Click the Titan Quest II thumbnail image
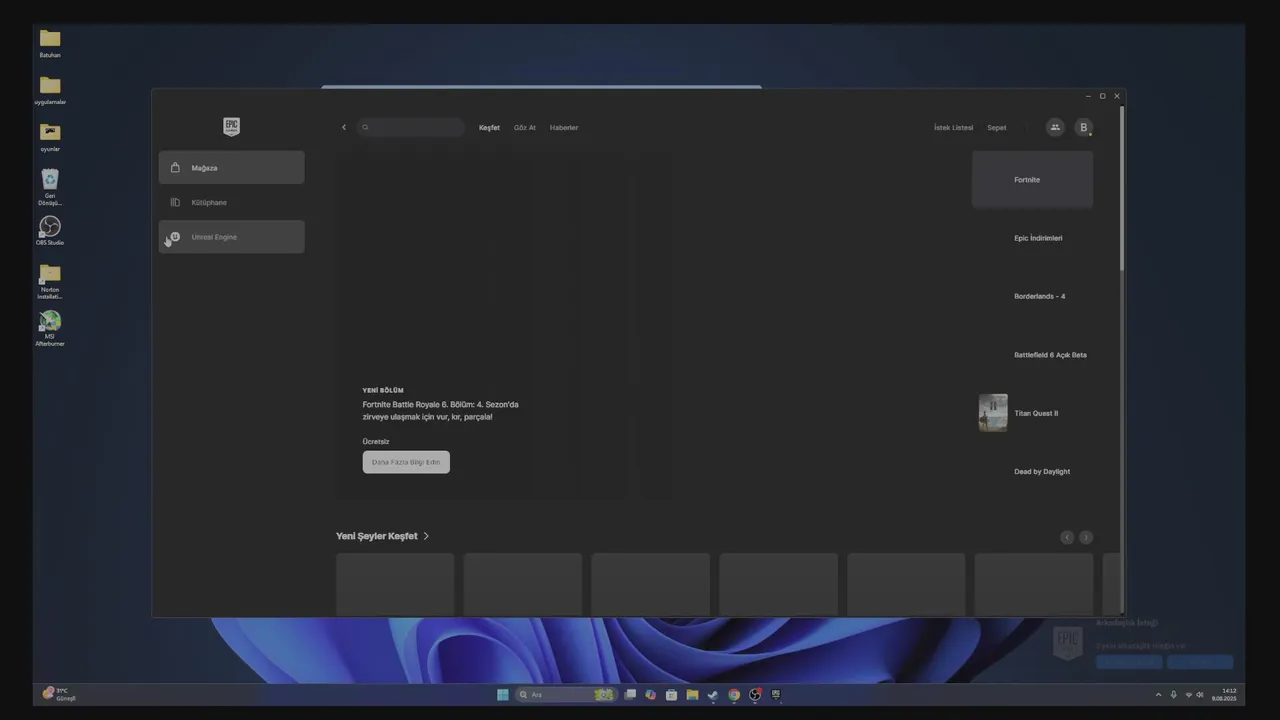The image size is (1280, 720). [993, 413]
